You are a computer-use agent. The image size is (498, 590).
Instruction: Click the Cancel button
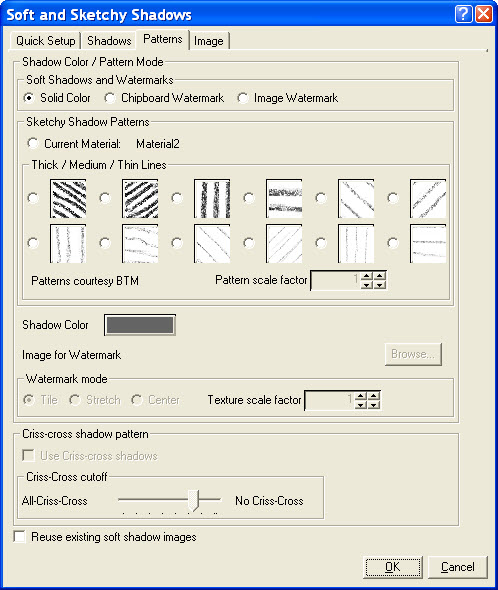pos(458,567)
